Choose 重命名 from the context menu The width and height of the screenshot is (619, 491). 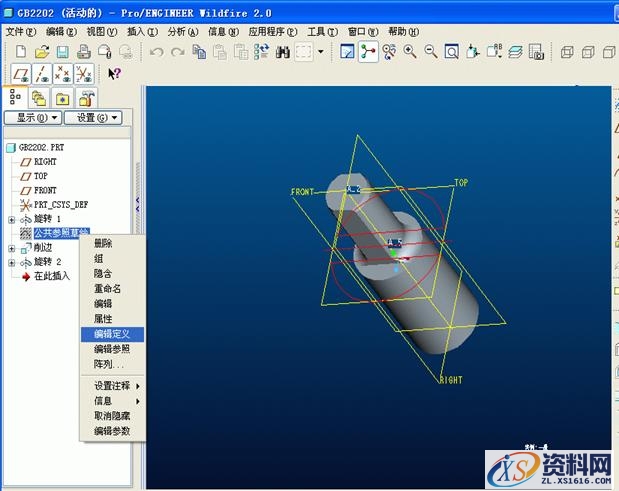tap(113, 289)
